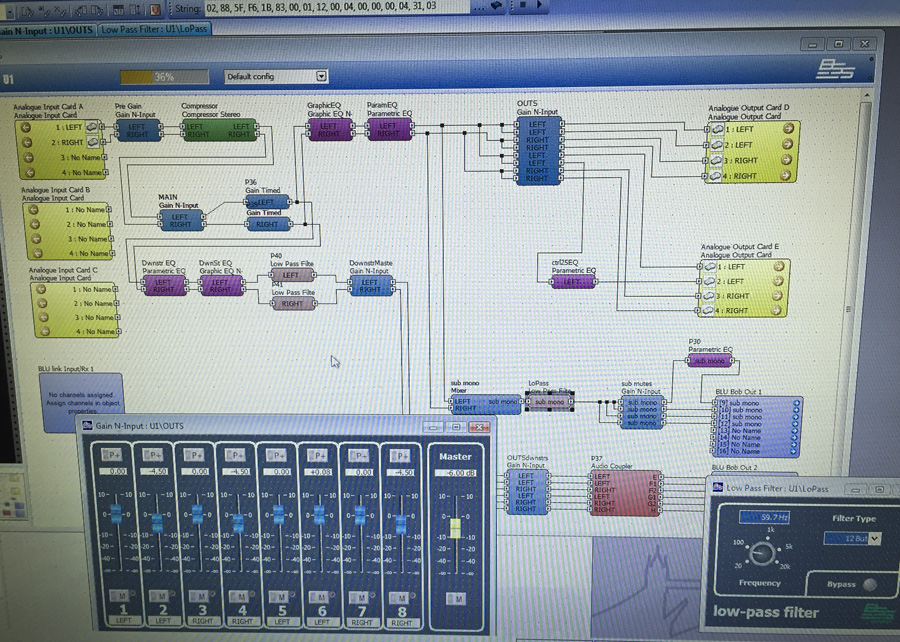Select the Pre Gain N-Input block

click(137, 130)
